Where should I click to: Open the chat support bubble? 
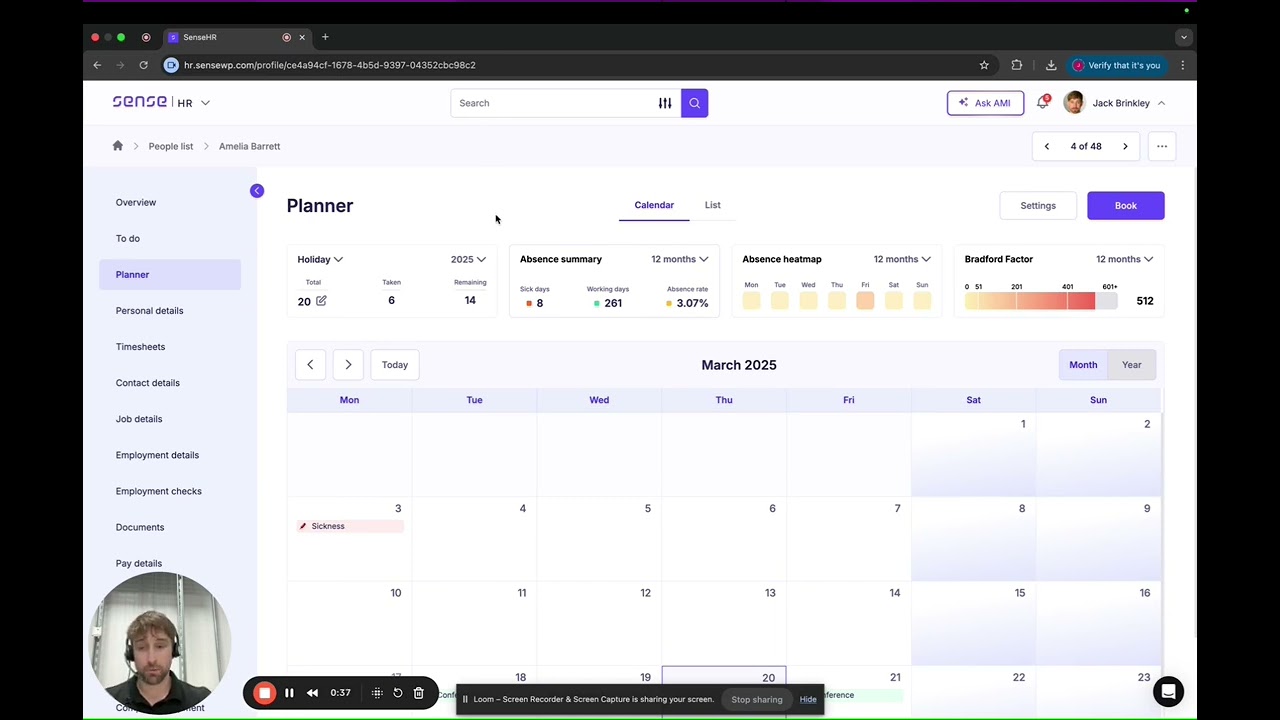(x=1168, y=692)
